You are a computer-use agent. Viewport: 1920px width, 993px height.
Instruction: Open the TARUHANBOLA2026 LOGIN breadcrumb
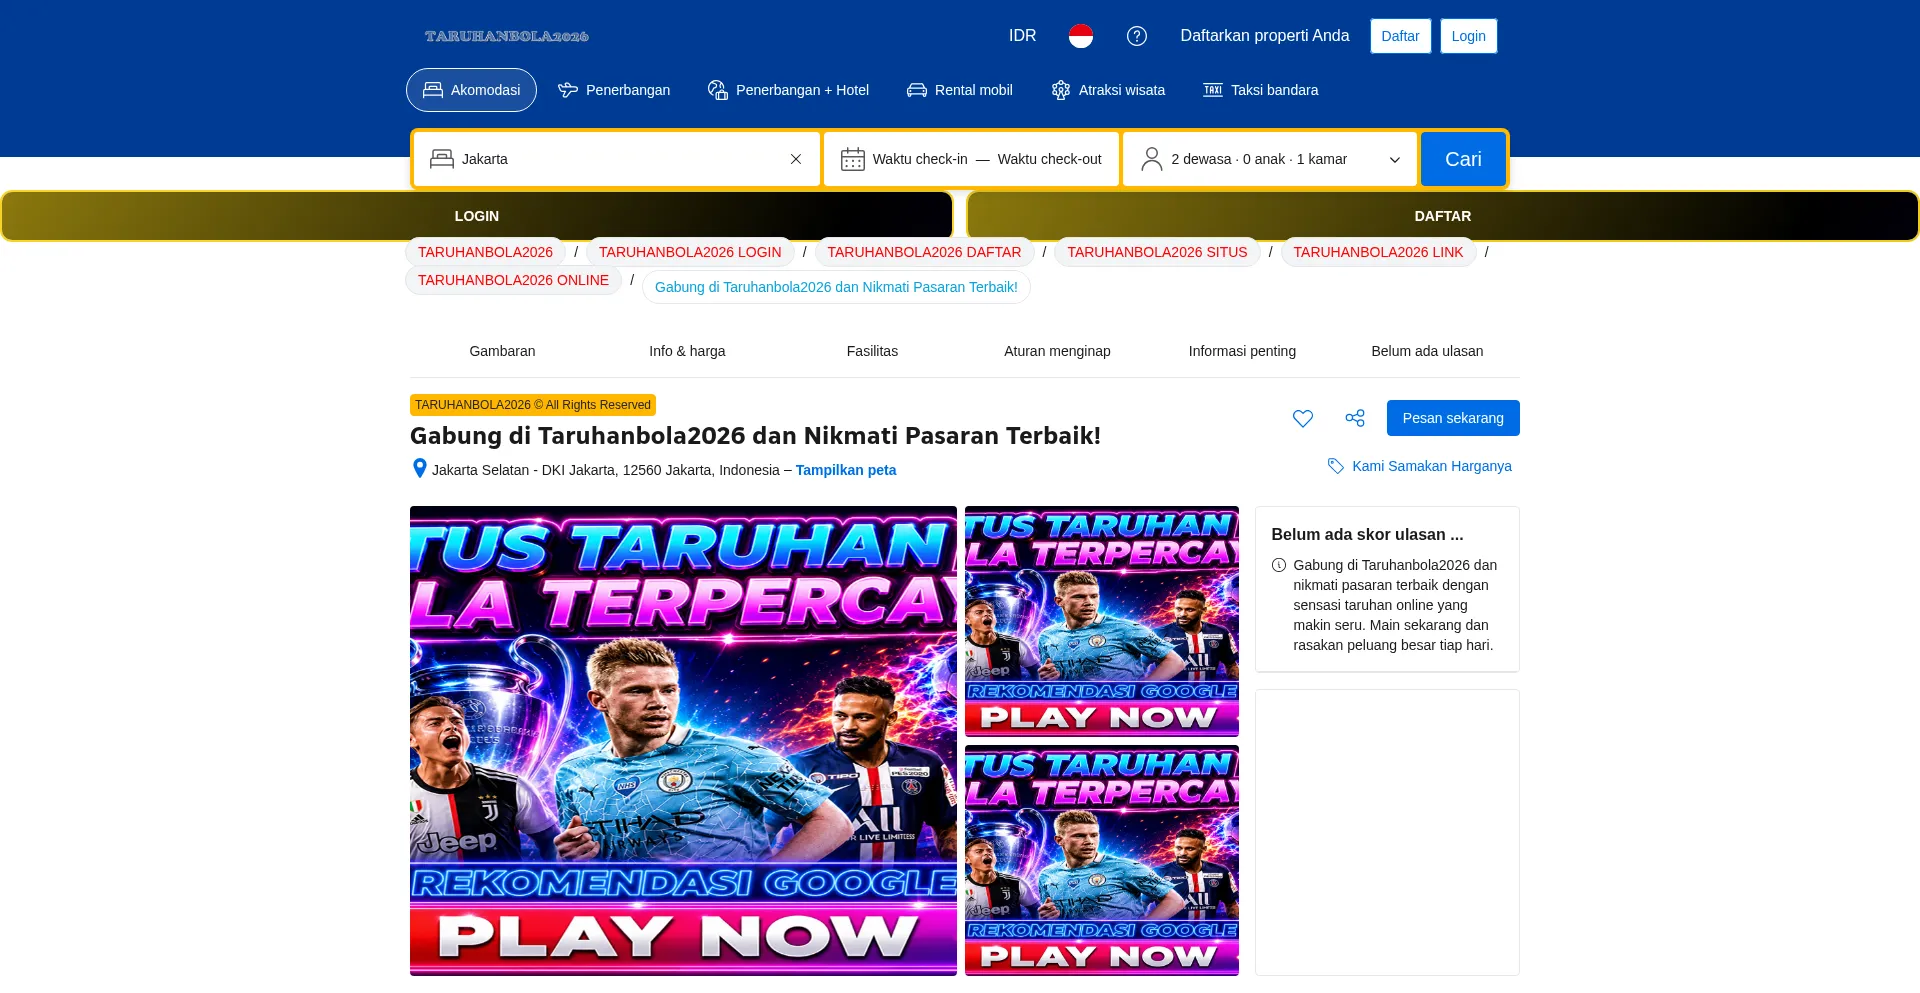coord(690,252)
